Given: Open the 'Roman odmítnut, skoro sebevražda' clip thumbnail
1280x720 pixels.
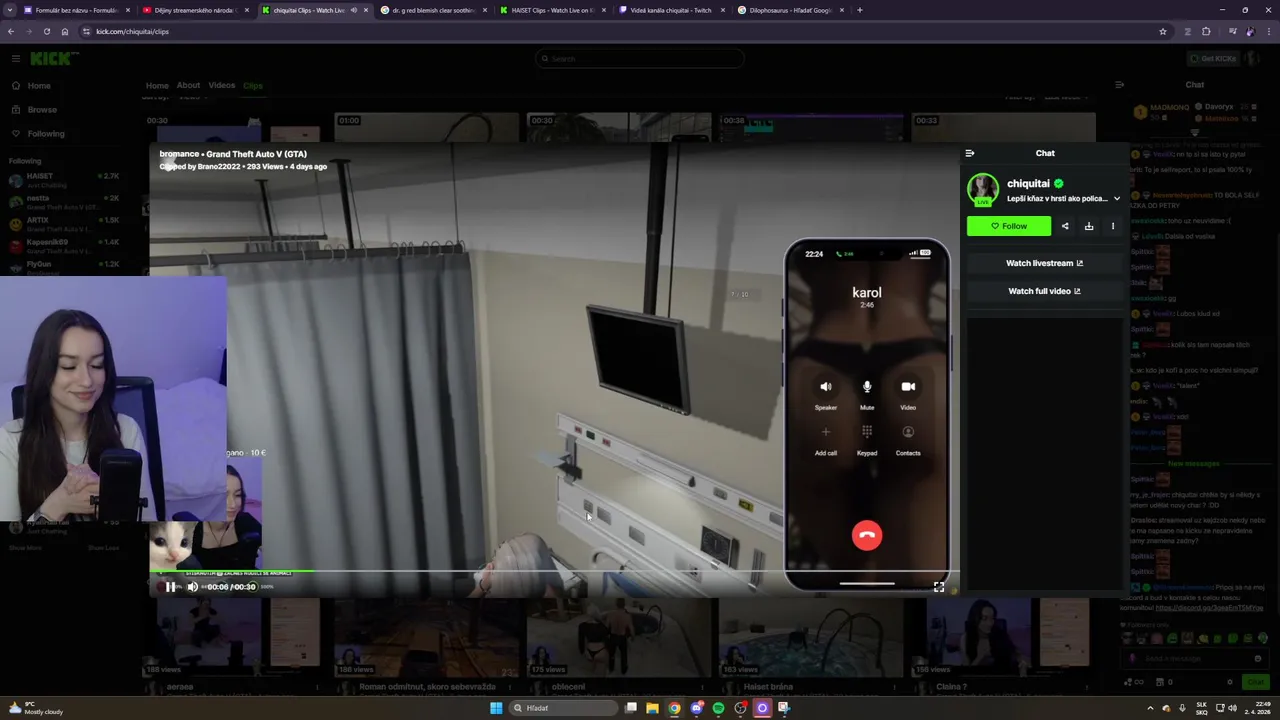Looking at the screenshot, I should pos(428,637).
